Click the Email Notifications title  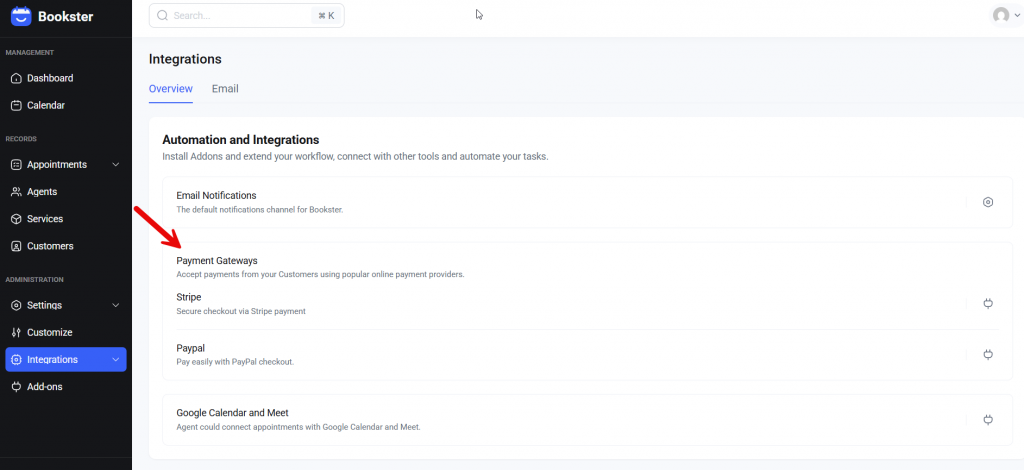pyautogui.click(x=216, y=195)
